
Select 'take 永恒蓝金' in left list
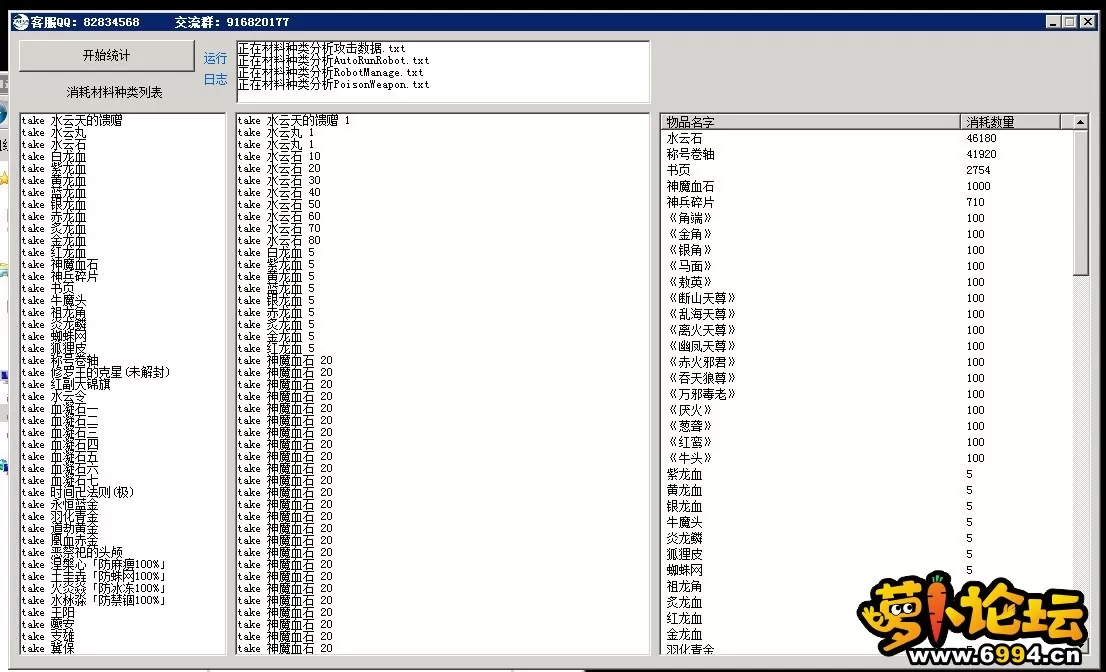[60, 504]
